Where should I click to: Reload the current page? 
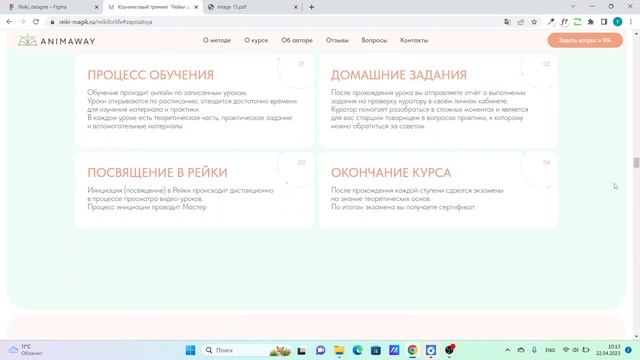point(36,22)
